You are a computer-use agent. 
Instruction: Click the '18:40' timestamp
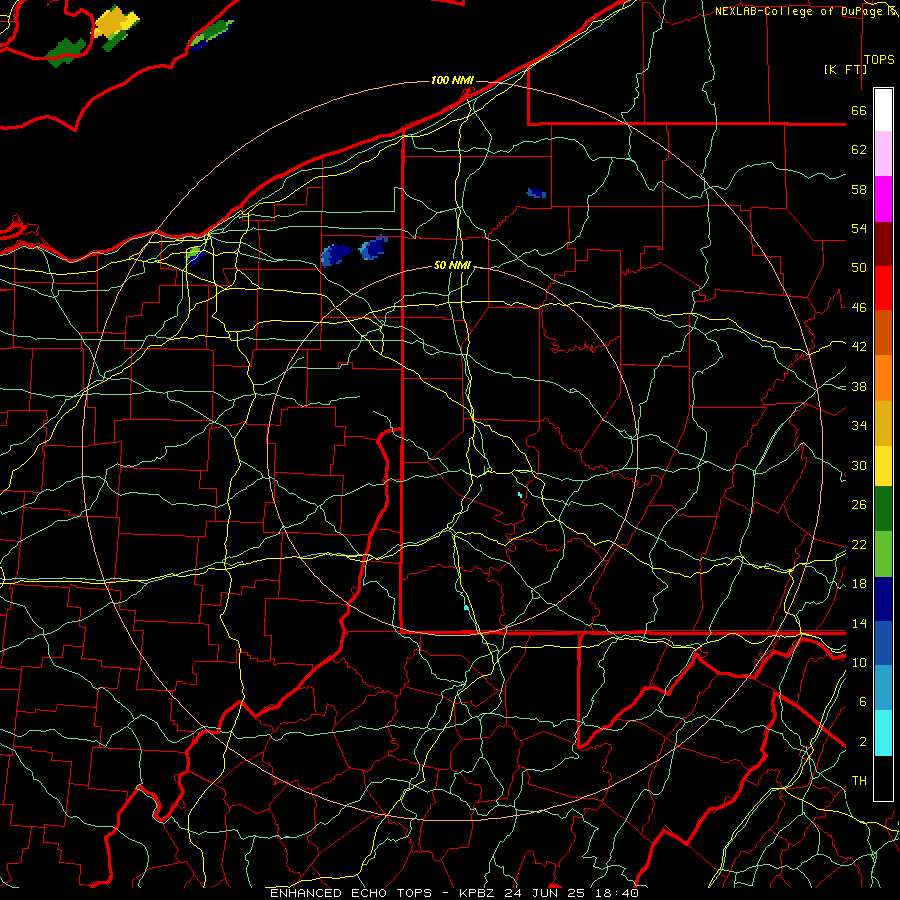pos(615,893)
